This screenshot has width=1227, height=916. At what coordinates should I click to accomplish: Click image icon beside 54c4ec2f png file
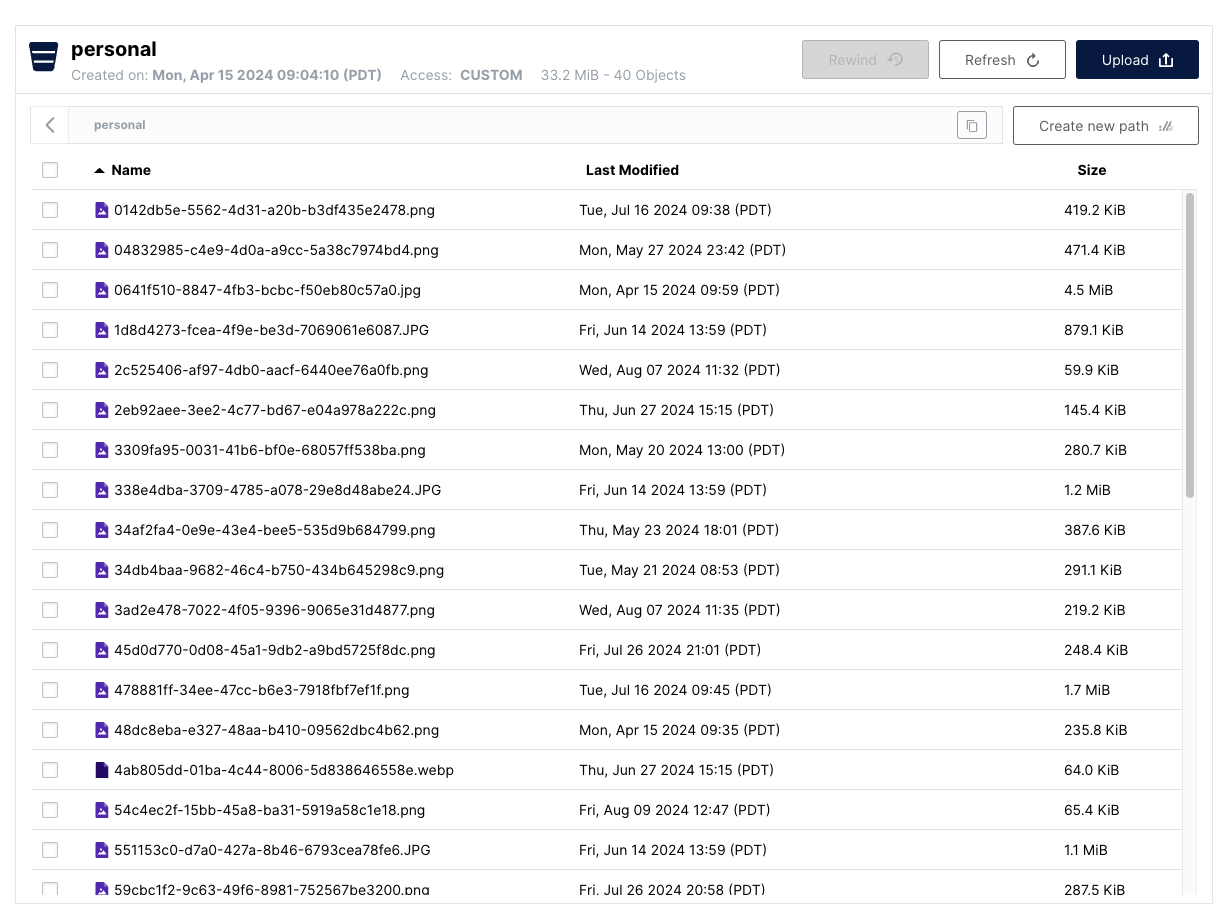(101, 810)
